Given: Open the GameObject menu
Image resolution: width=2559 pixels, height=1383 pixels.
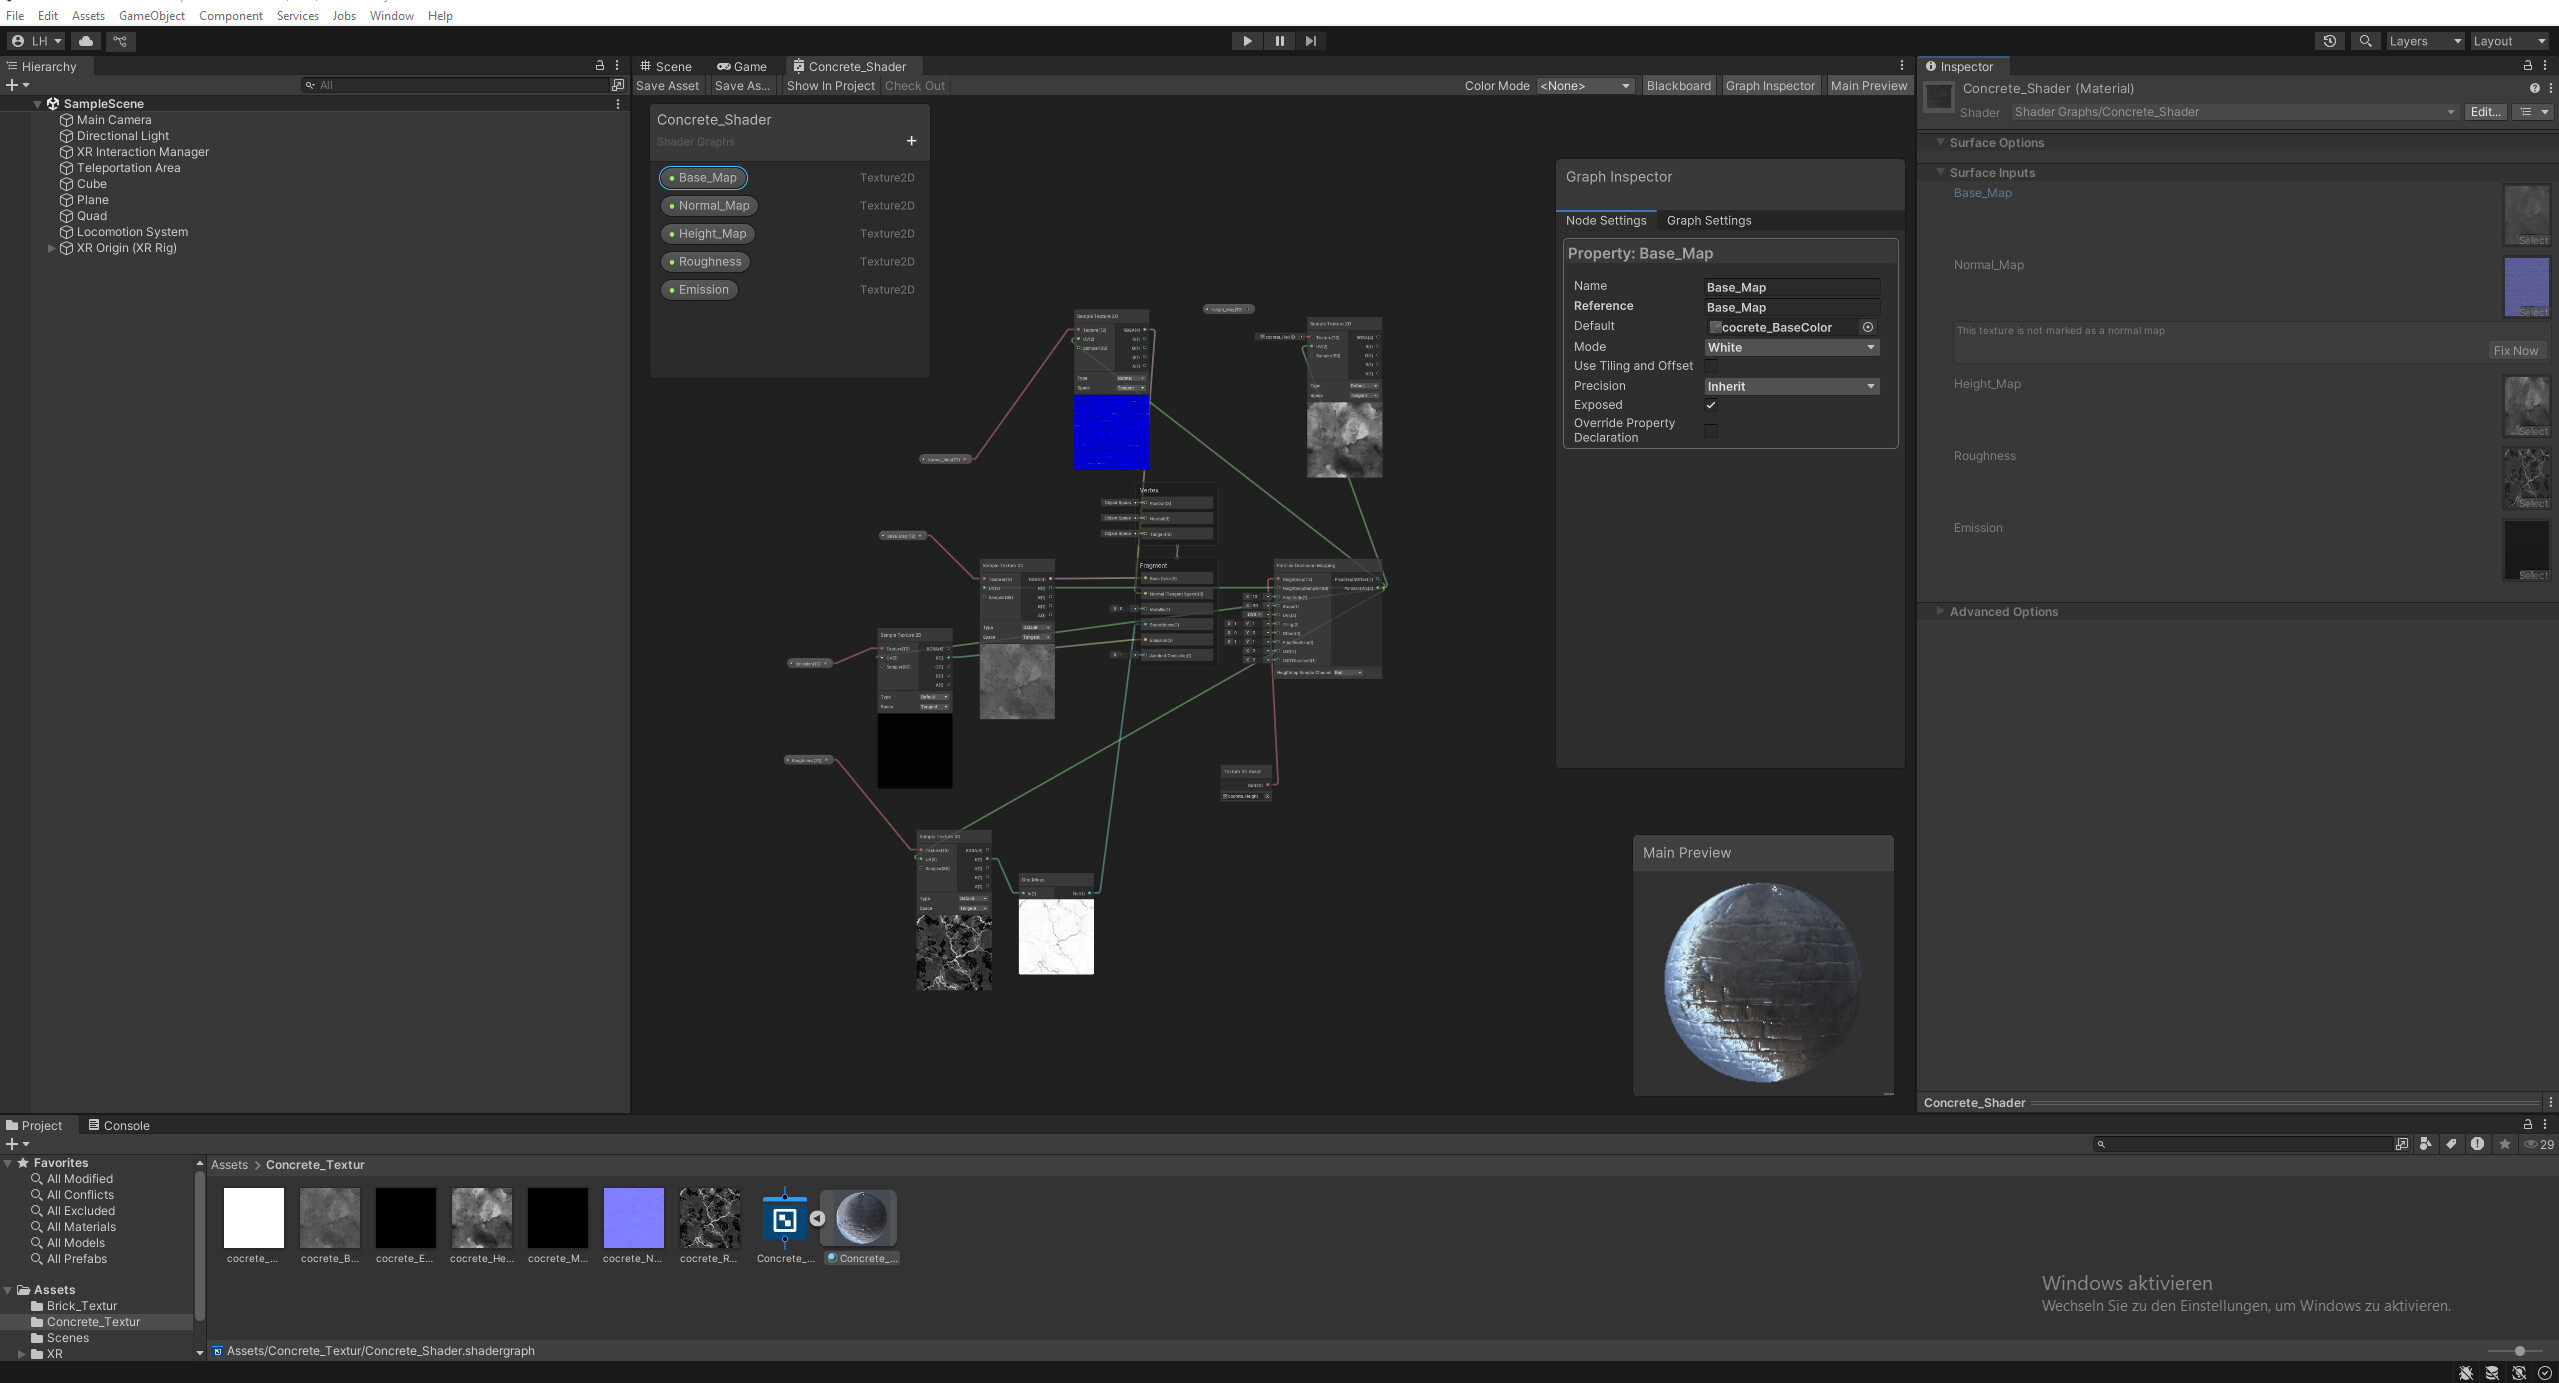Looking at the screenshot, I should (x=151, y=15).
